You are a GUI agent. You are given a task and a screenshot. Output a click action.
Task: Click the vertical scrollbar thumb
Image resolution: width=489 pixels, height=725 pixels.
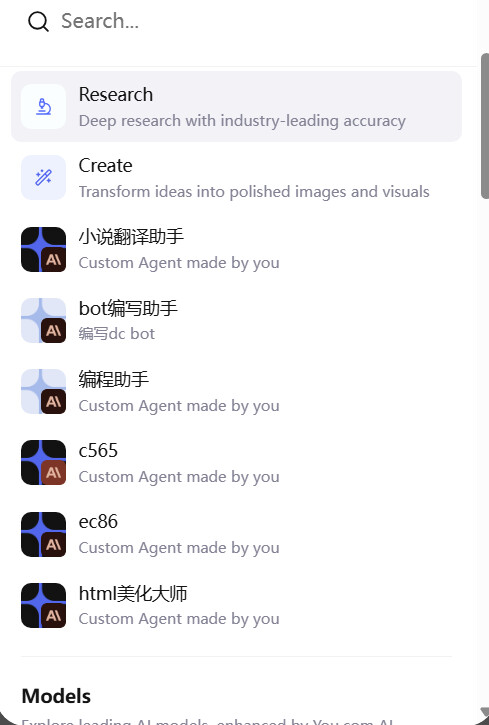click(x=485, y=126)
